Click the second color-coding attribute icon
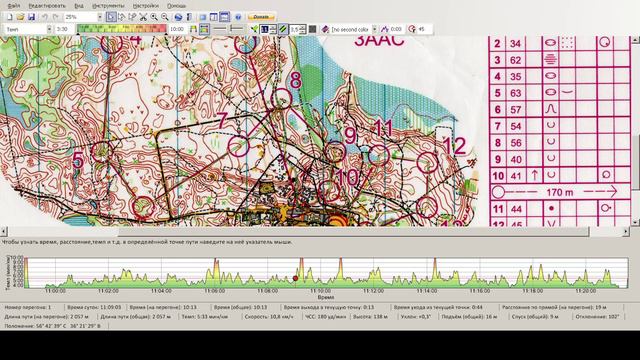The width and height of the screenshot is (640, 360). click(325, 29)
